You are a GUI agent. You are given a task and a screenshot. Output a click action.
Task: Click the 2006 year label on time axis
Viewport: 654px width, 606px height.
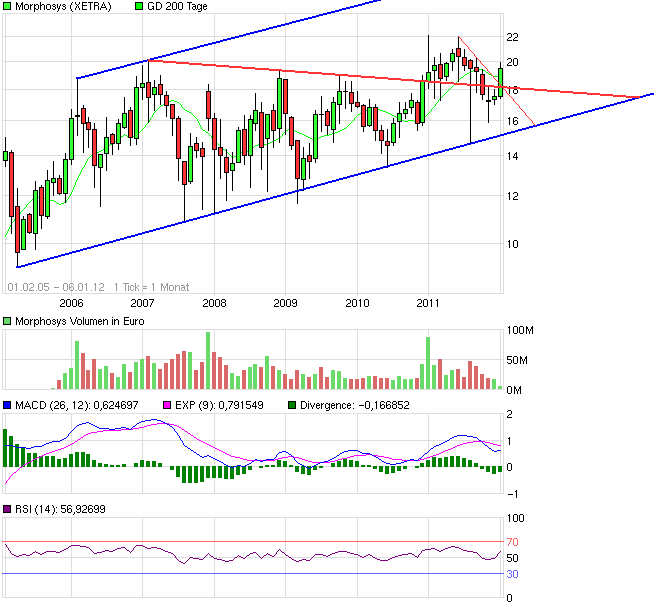click(x=71, y=303)
